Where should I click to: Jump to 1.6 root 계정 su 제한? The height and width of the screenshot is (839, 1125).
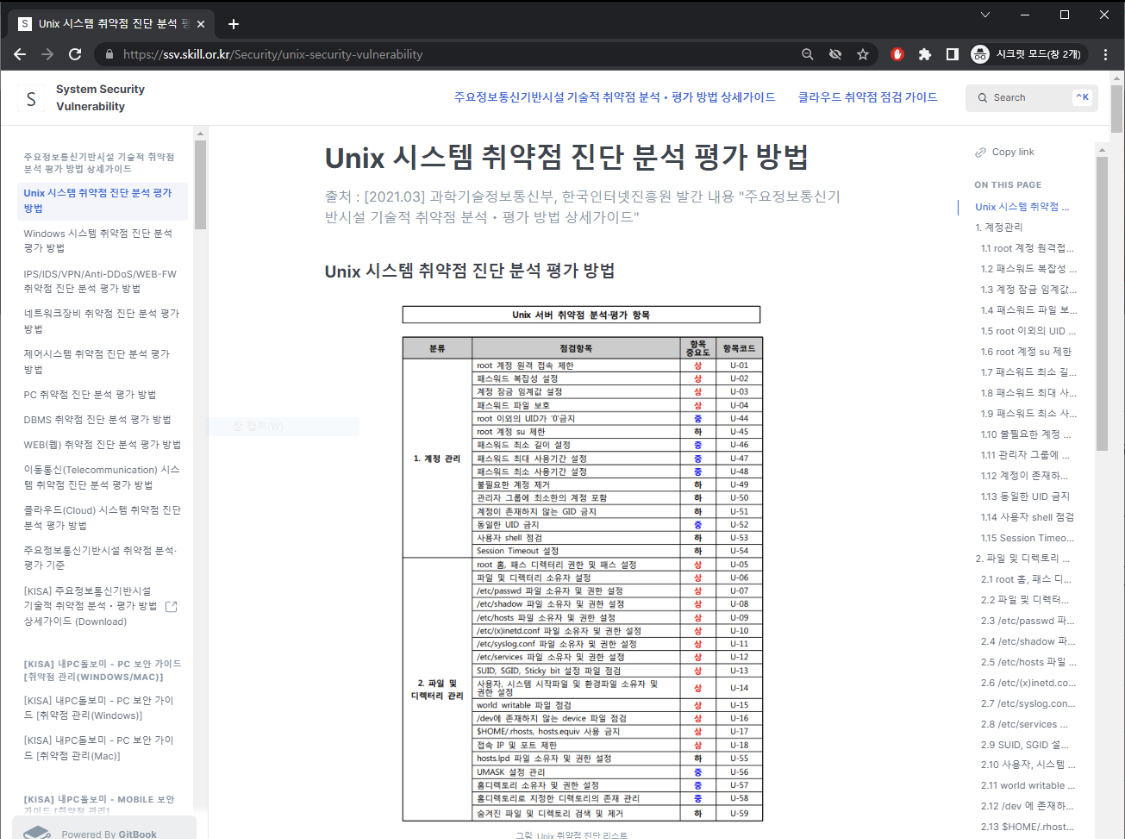[1026, 352]
